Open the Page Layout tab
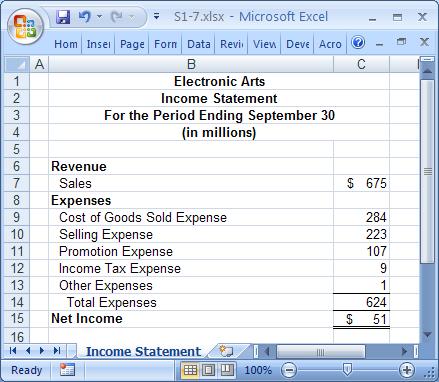 pos(132,44)
